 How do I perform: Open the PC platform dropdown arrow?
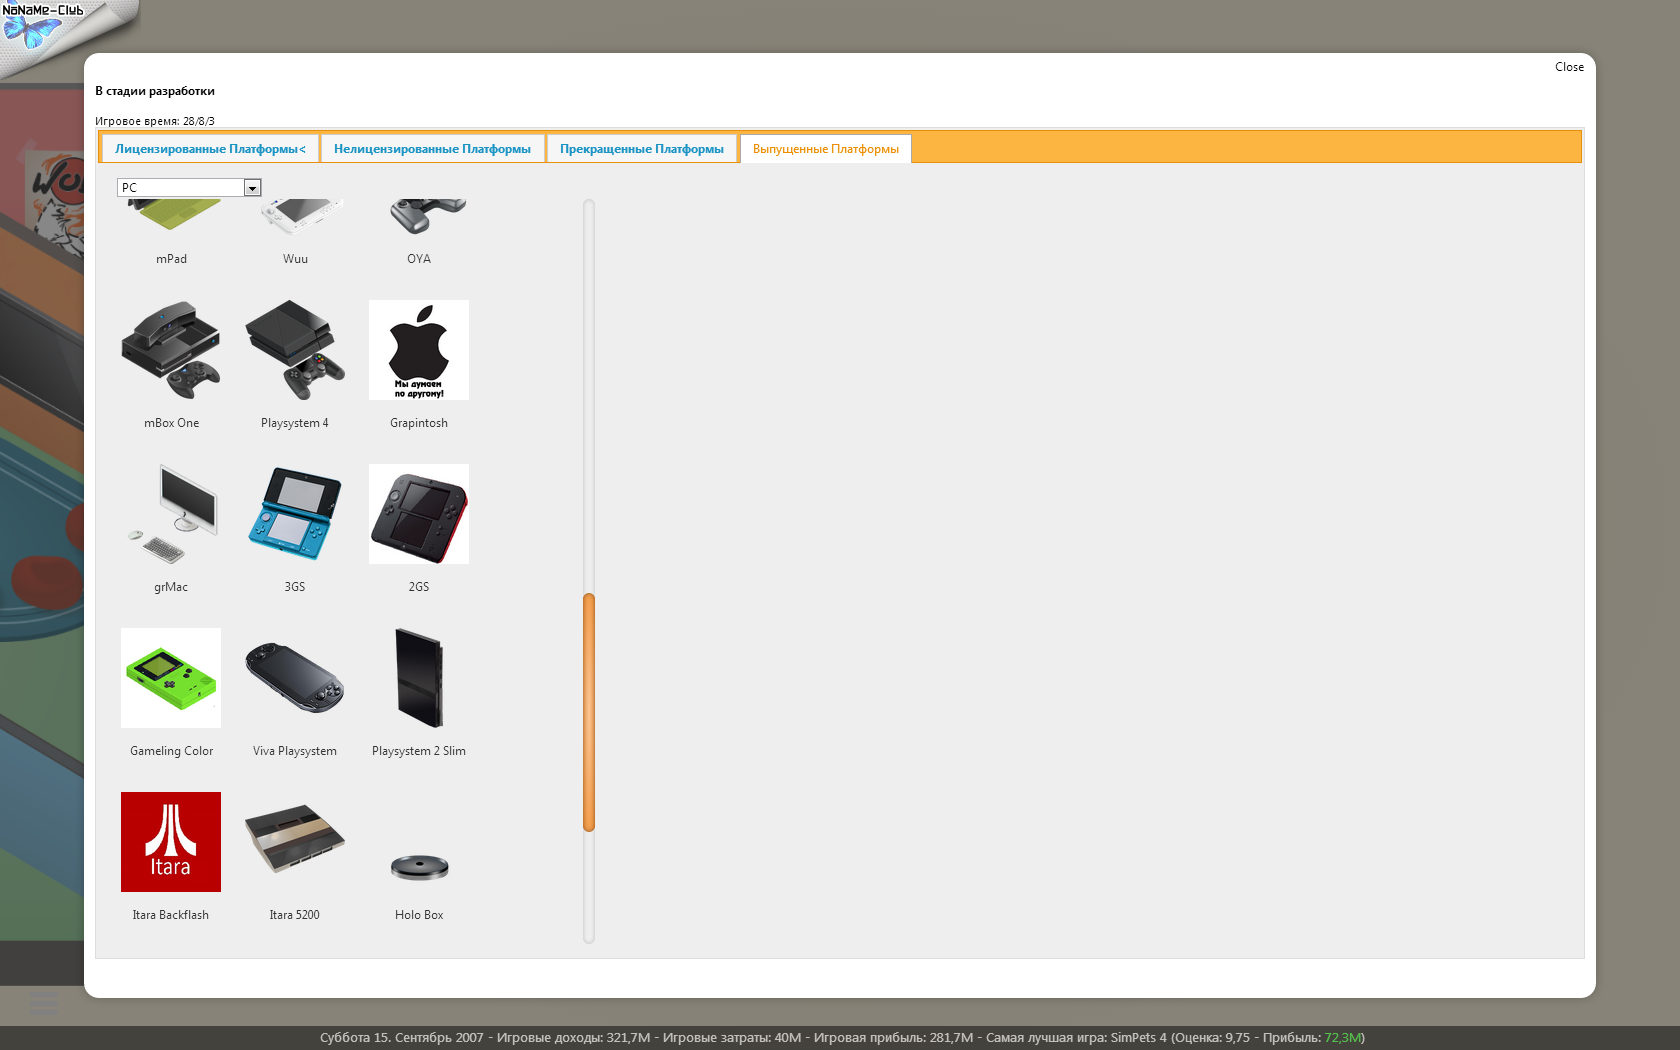252,188
